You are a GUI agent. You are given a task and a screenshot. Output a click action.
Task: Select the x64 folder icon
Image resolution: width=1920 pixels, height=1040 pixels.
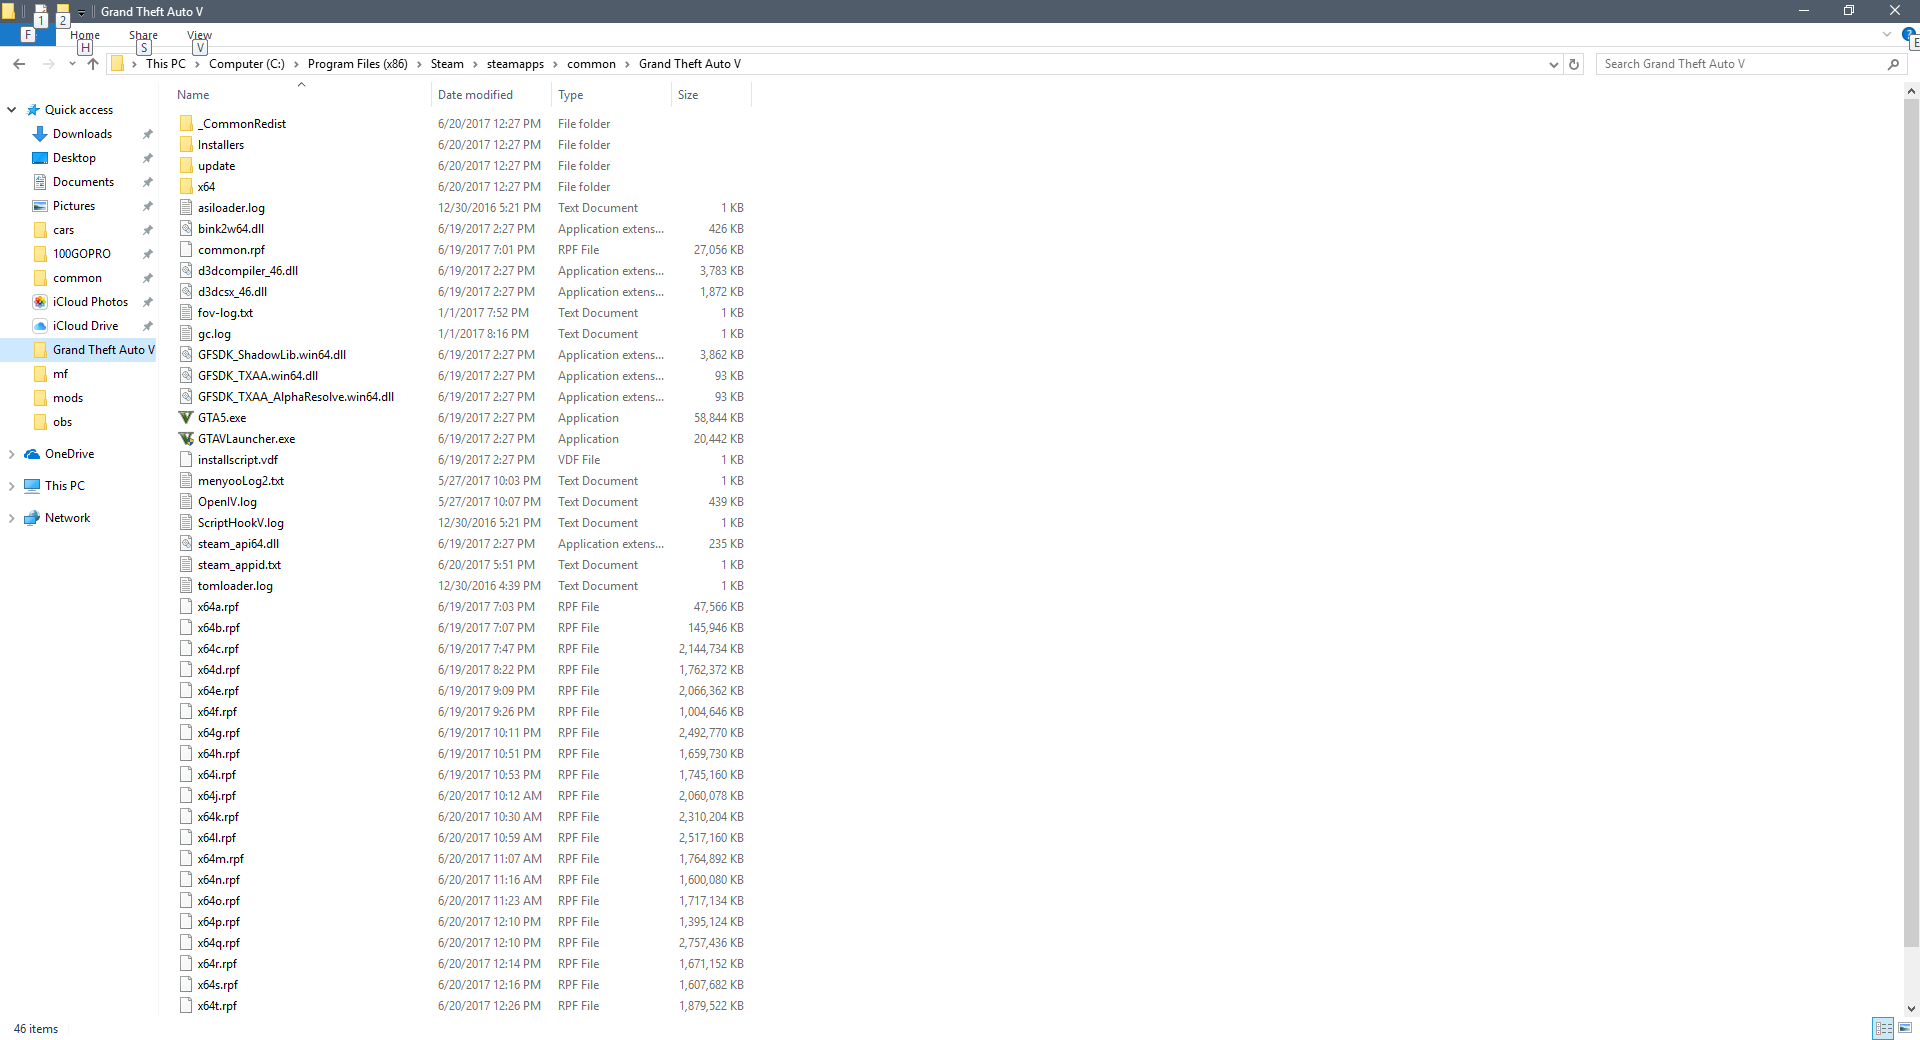pyautogui.click(x=186, y=187)
